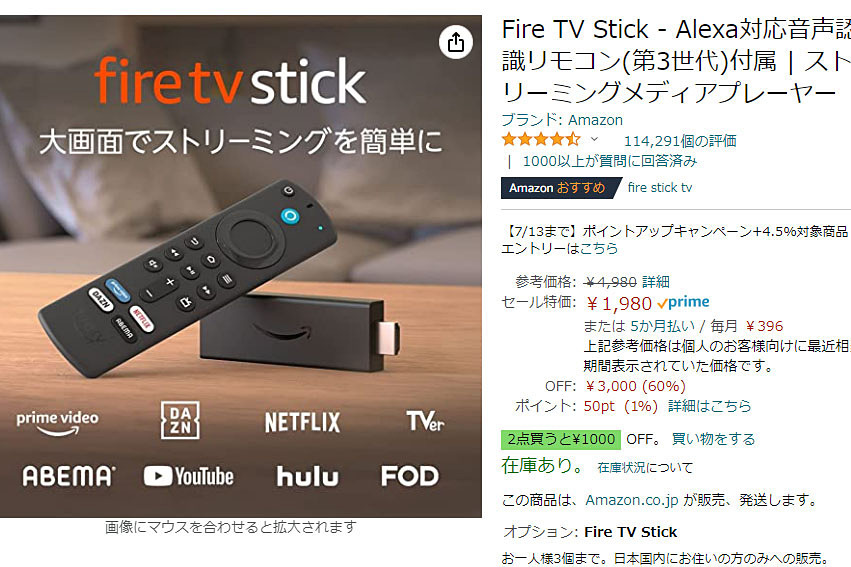Click the star rating icons

pos(541,140)
